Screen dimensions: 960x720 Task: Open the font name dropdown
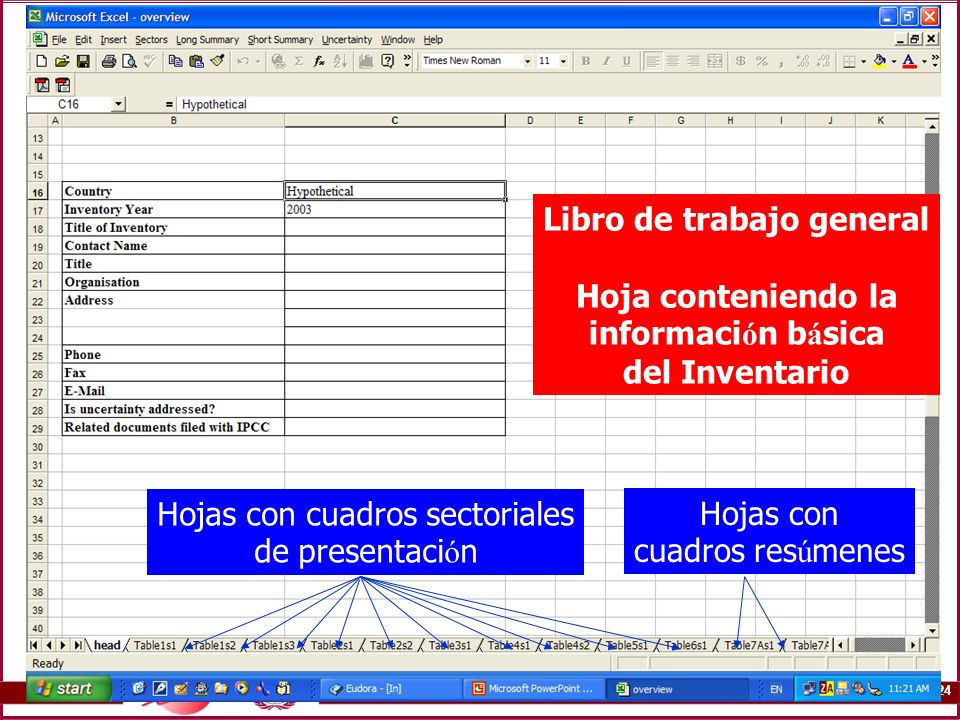(x=527, y=61)
